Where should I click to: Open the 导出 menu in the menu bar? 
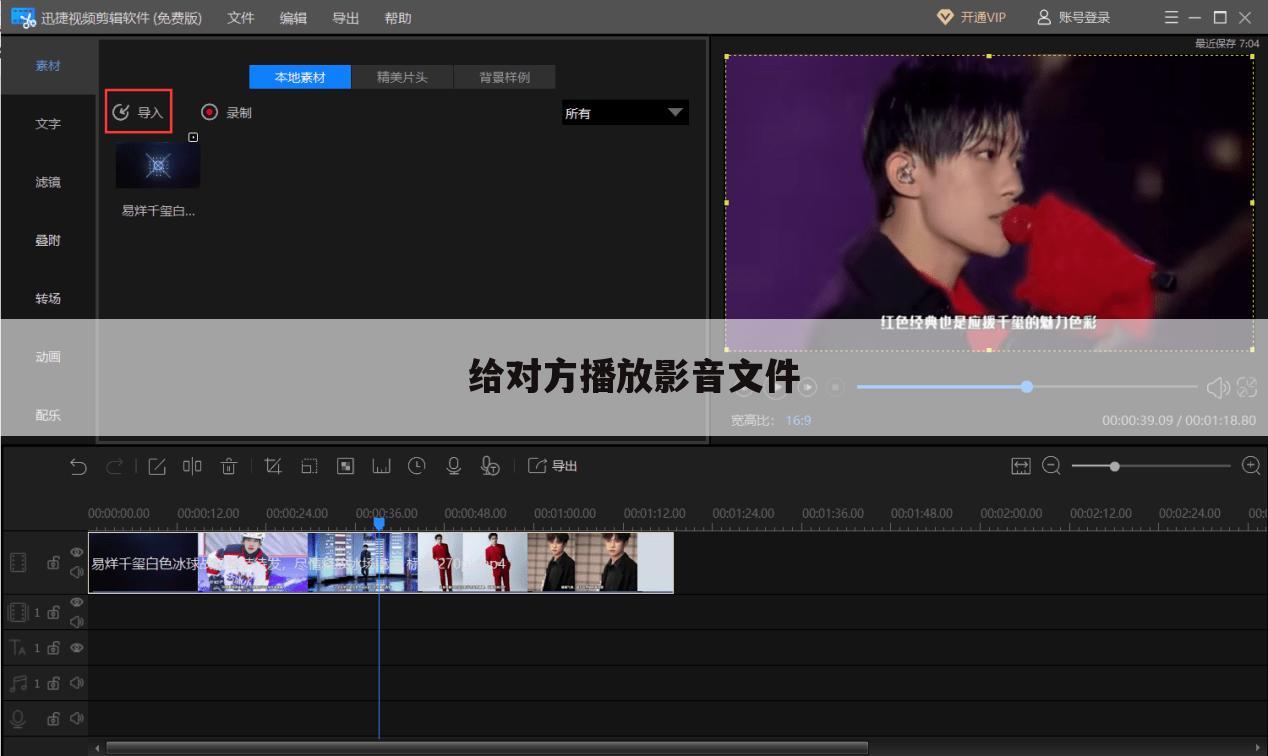click(x=345, y=18)
